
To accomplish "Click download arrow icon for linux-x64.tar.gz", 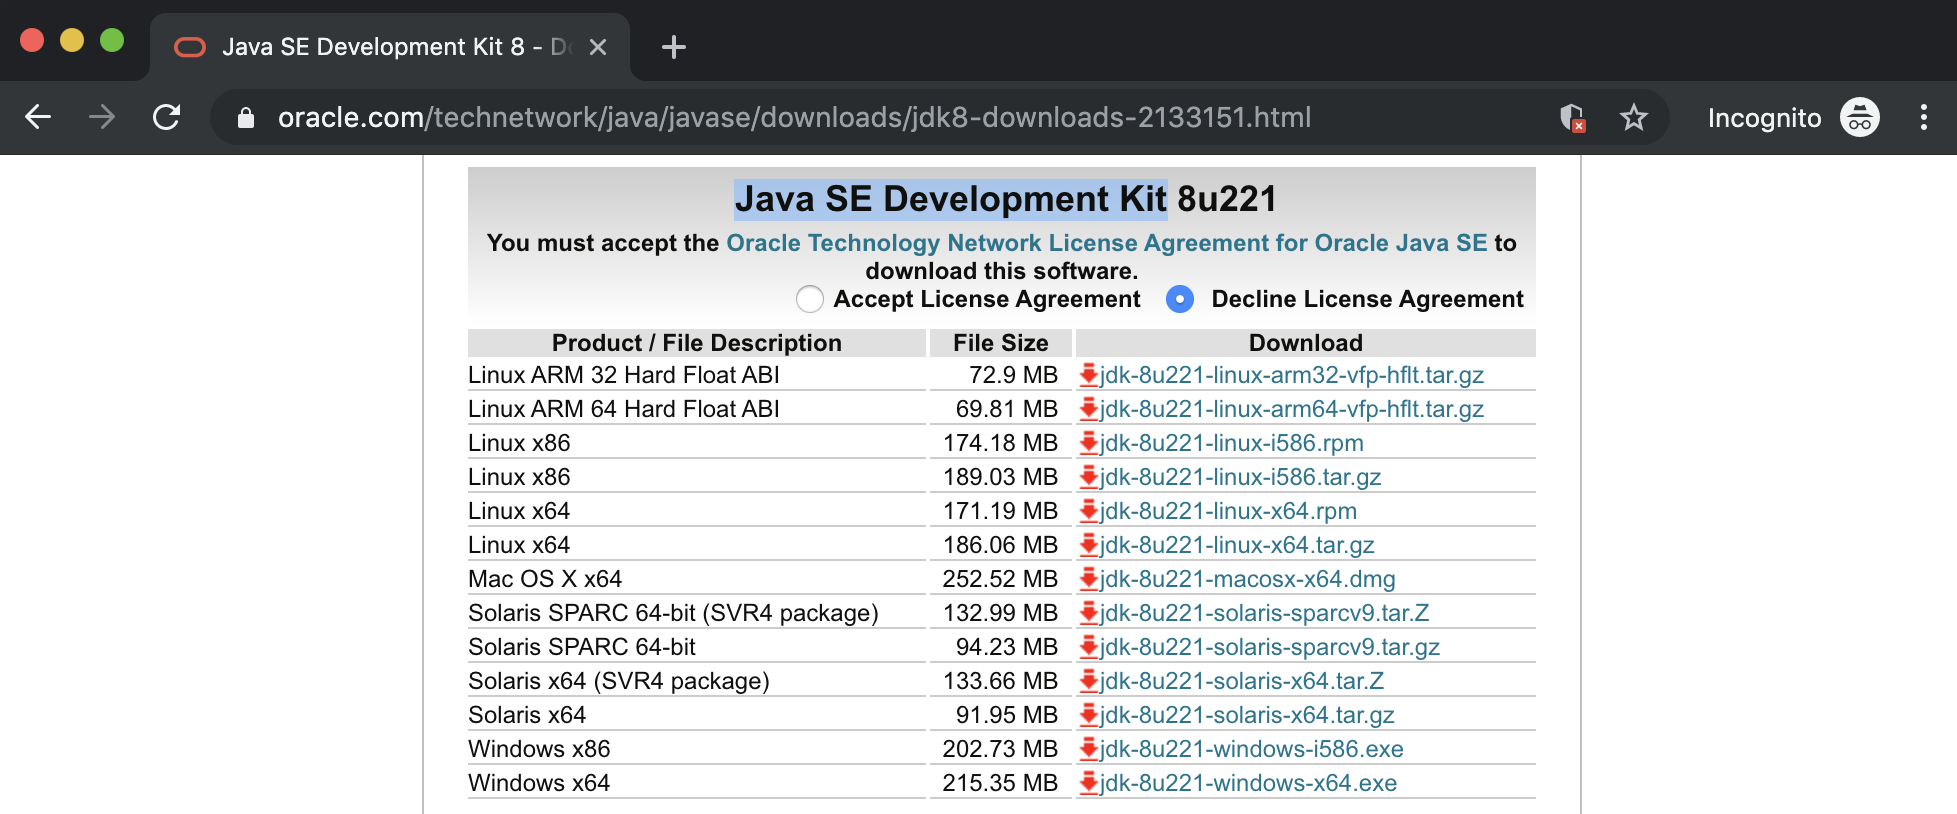I will (x=1089, y=545).
